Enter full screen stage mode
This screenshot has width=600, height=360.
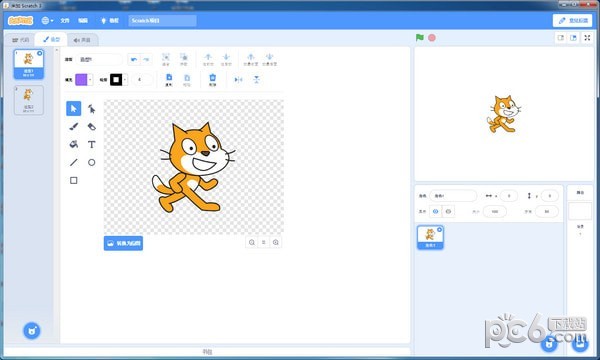(x=587, y=37)
